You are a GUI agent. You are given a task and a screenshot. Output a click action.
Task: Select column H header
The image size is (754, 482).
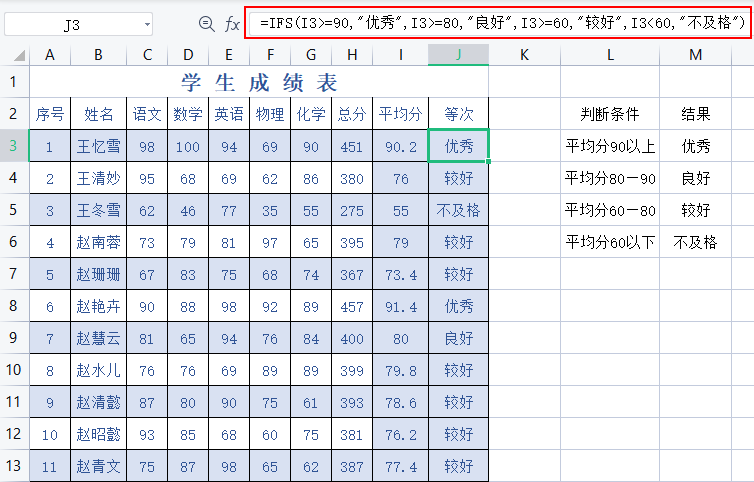(352, 55)
